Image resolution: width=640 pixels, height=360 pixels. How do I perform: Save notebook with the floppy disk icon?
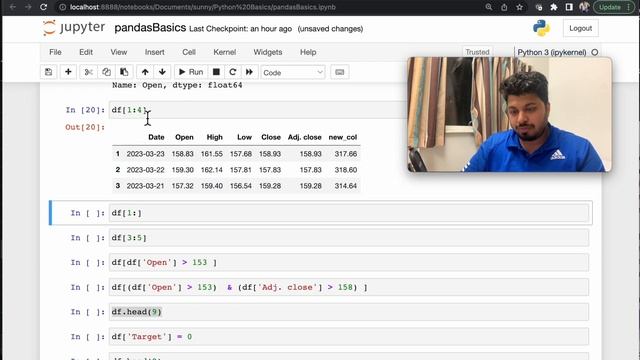tap(49, 72)
